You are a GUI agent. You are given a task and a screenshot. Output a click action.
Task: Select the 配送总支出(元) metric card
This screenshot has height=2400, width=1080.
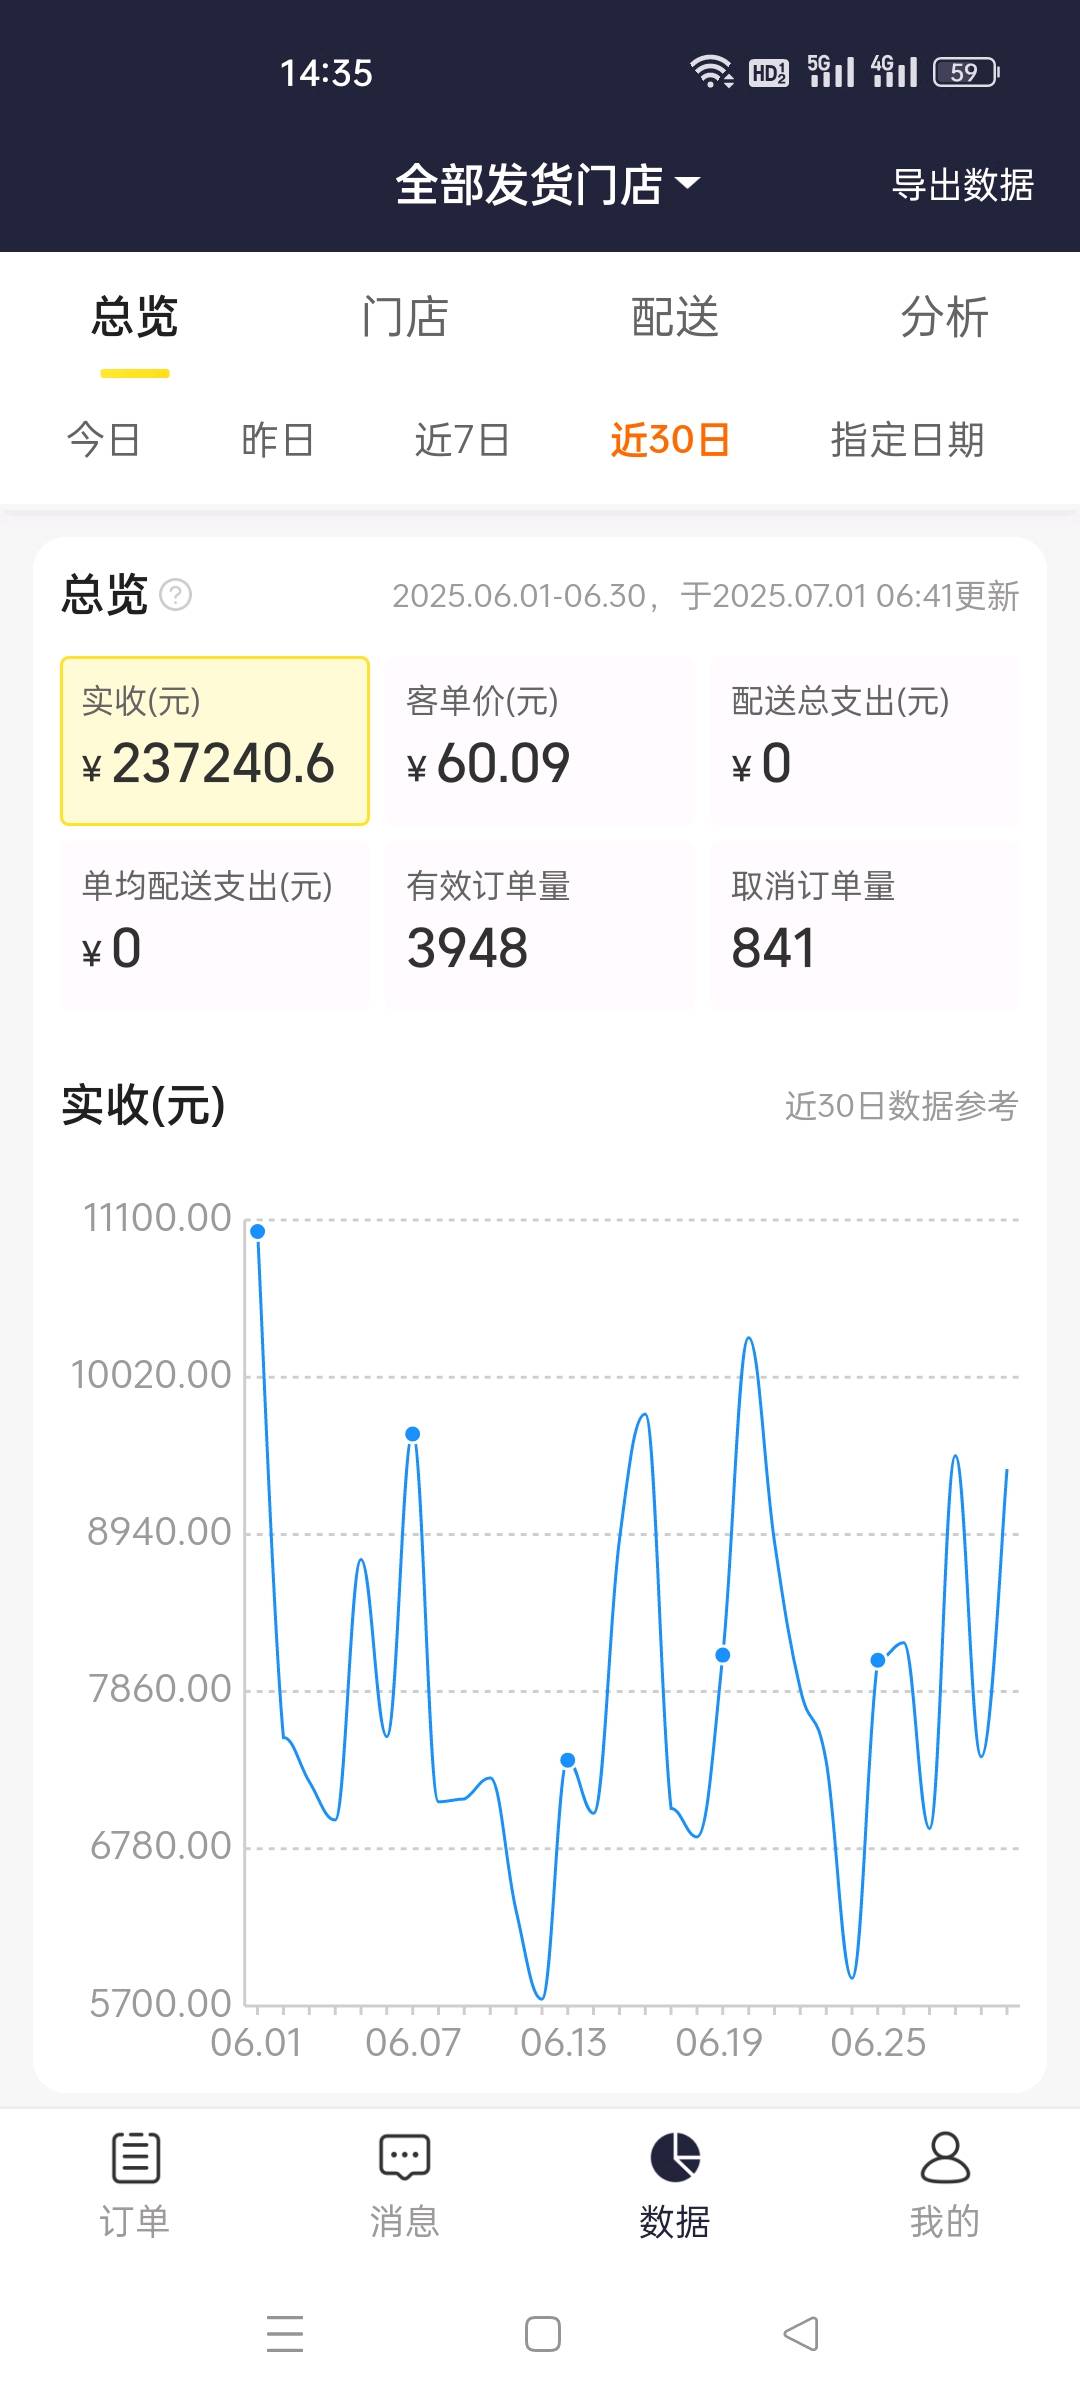865,741
